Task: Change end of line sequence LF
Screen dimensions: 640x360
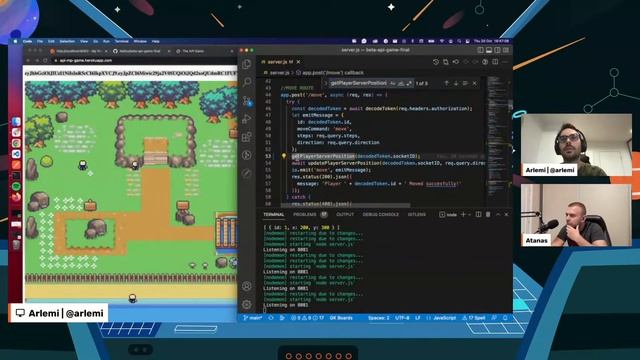Action: tap(418, 318)
